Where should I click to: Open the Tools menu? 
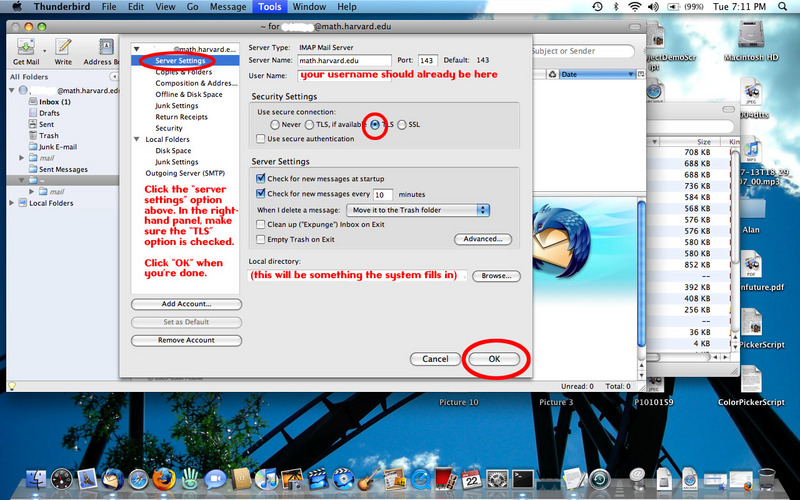pos(269,6)
